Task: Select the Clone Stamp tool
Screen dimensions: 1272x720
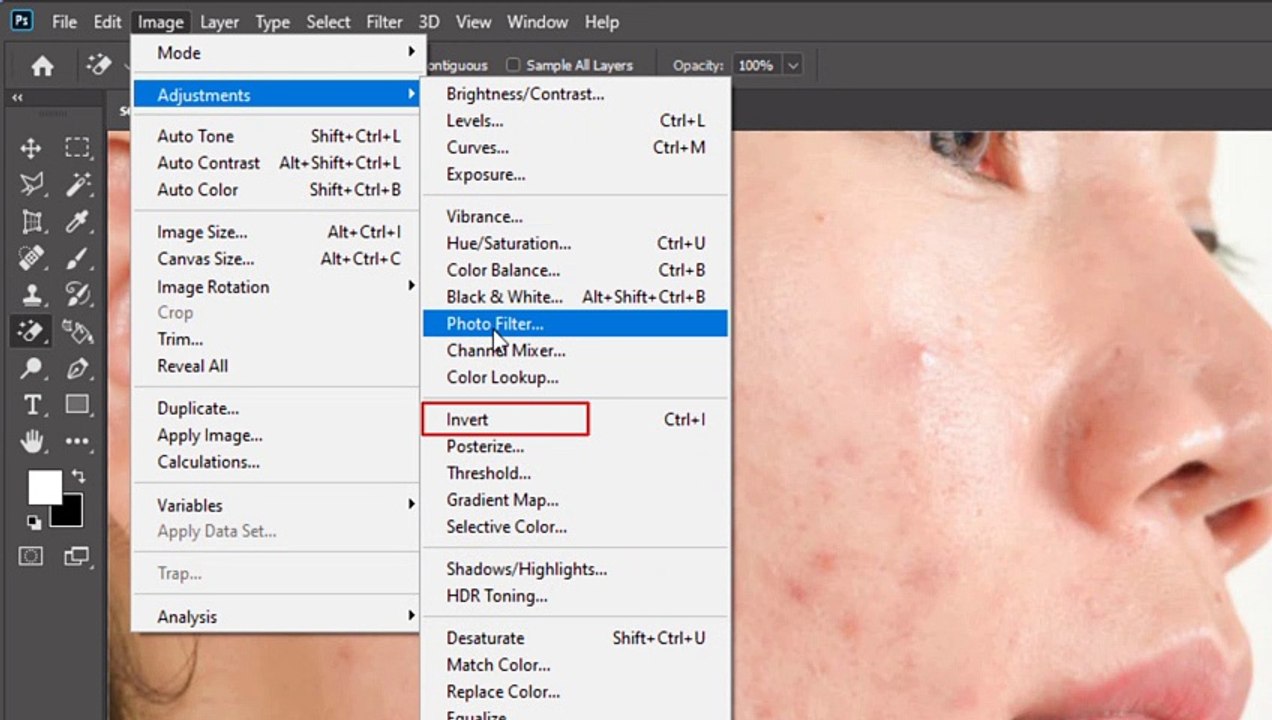Action: pyautogui.click(x=31, y=295)
